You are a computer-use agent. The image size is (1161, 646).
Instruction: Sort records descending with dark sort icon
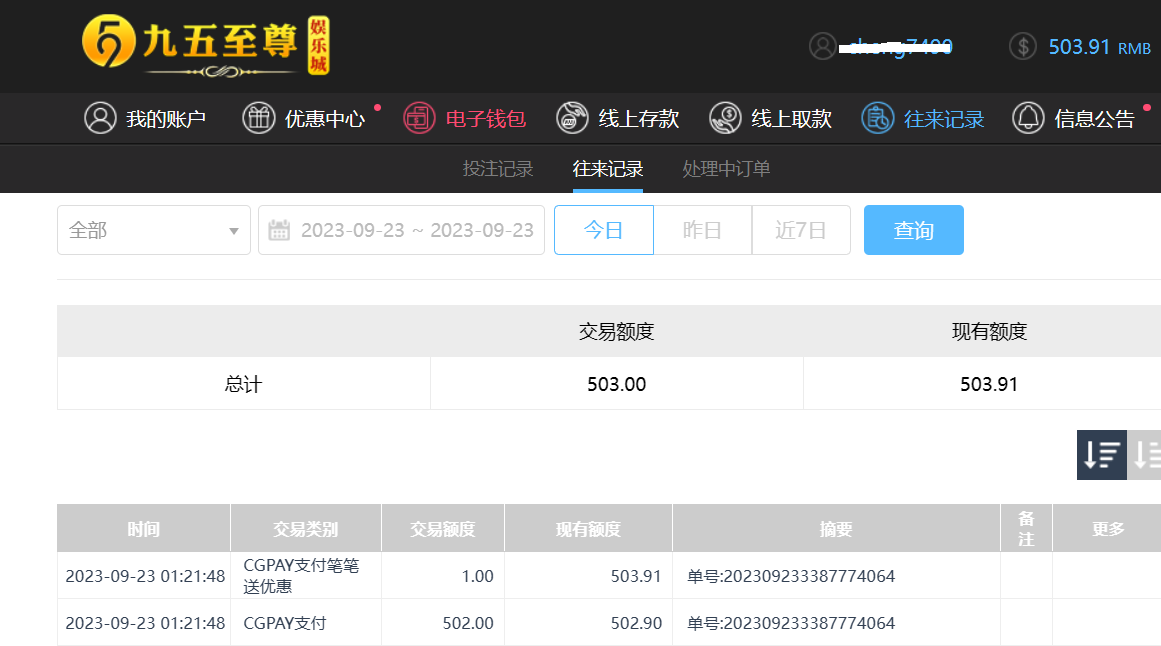1102,455
